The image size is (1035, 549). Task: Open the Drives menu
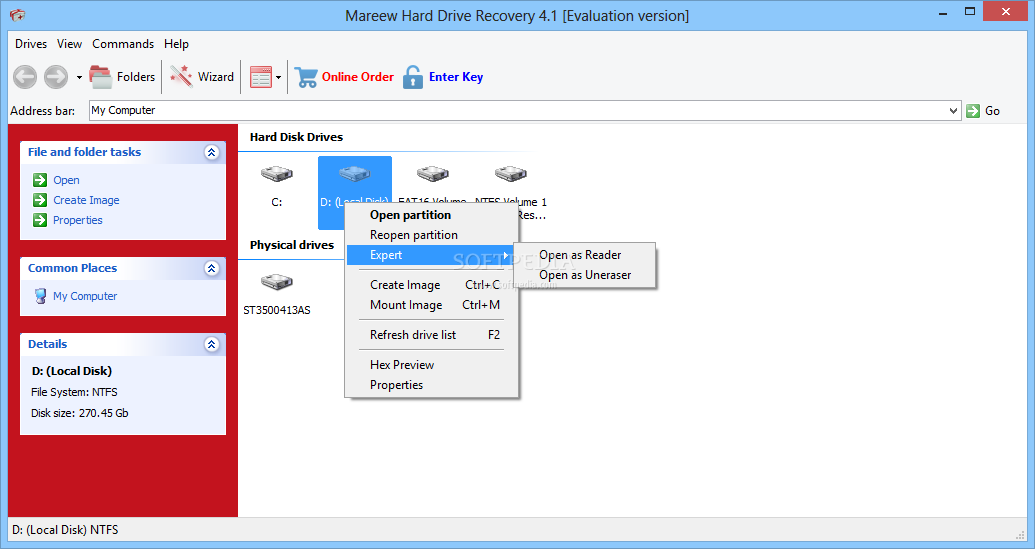[x=31, y=44]
